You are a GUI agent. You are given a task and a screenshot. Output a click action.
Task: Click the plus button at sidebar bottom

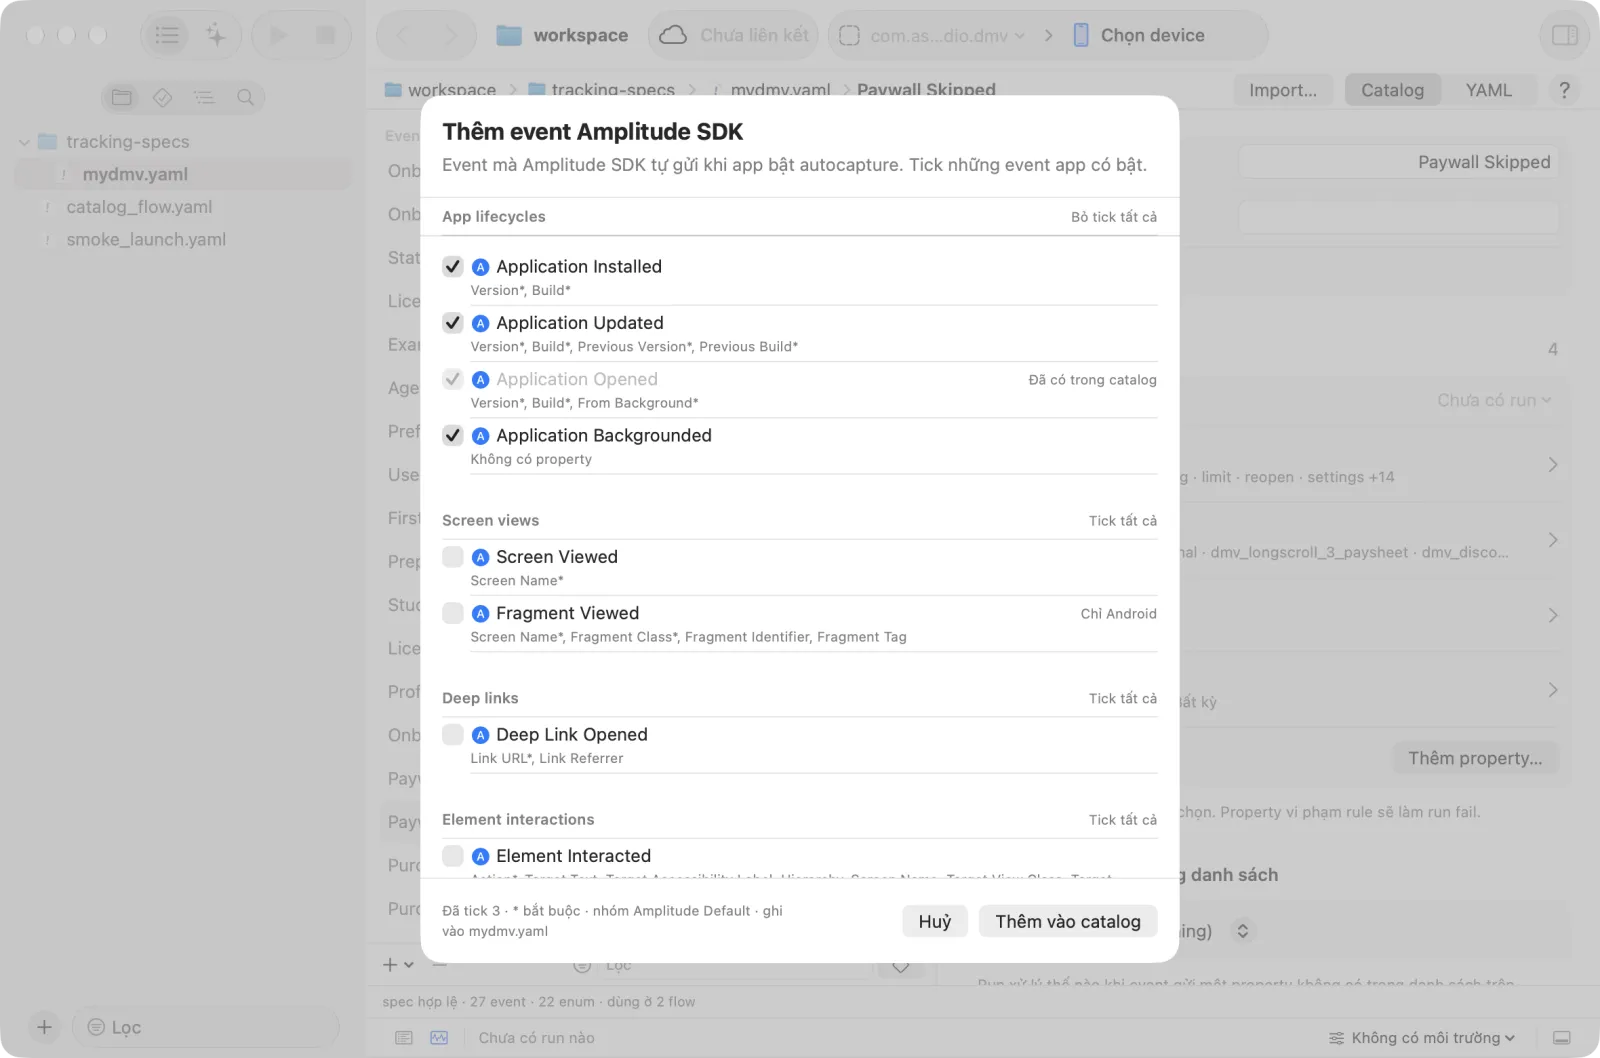coord(44,1027)
